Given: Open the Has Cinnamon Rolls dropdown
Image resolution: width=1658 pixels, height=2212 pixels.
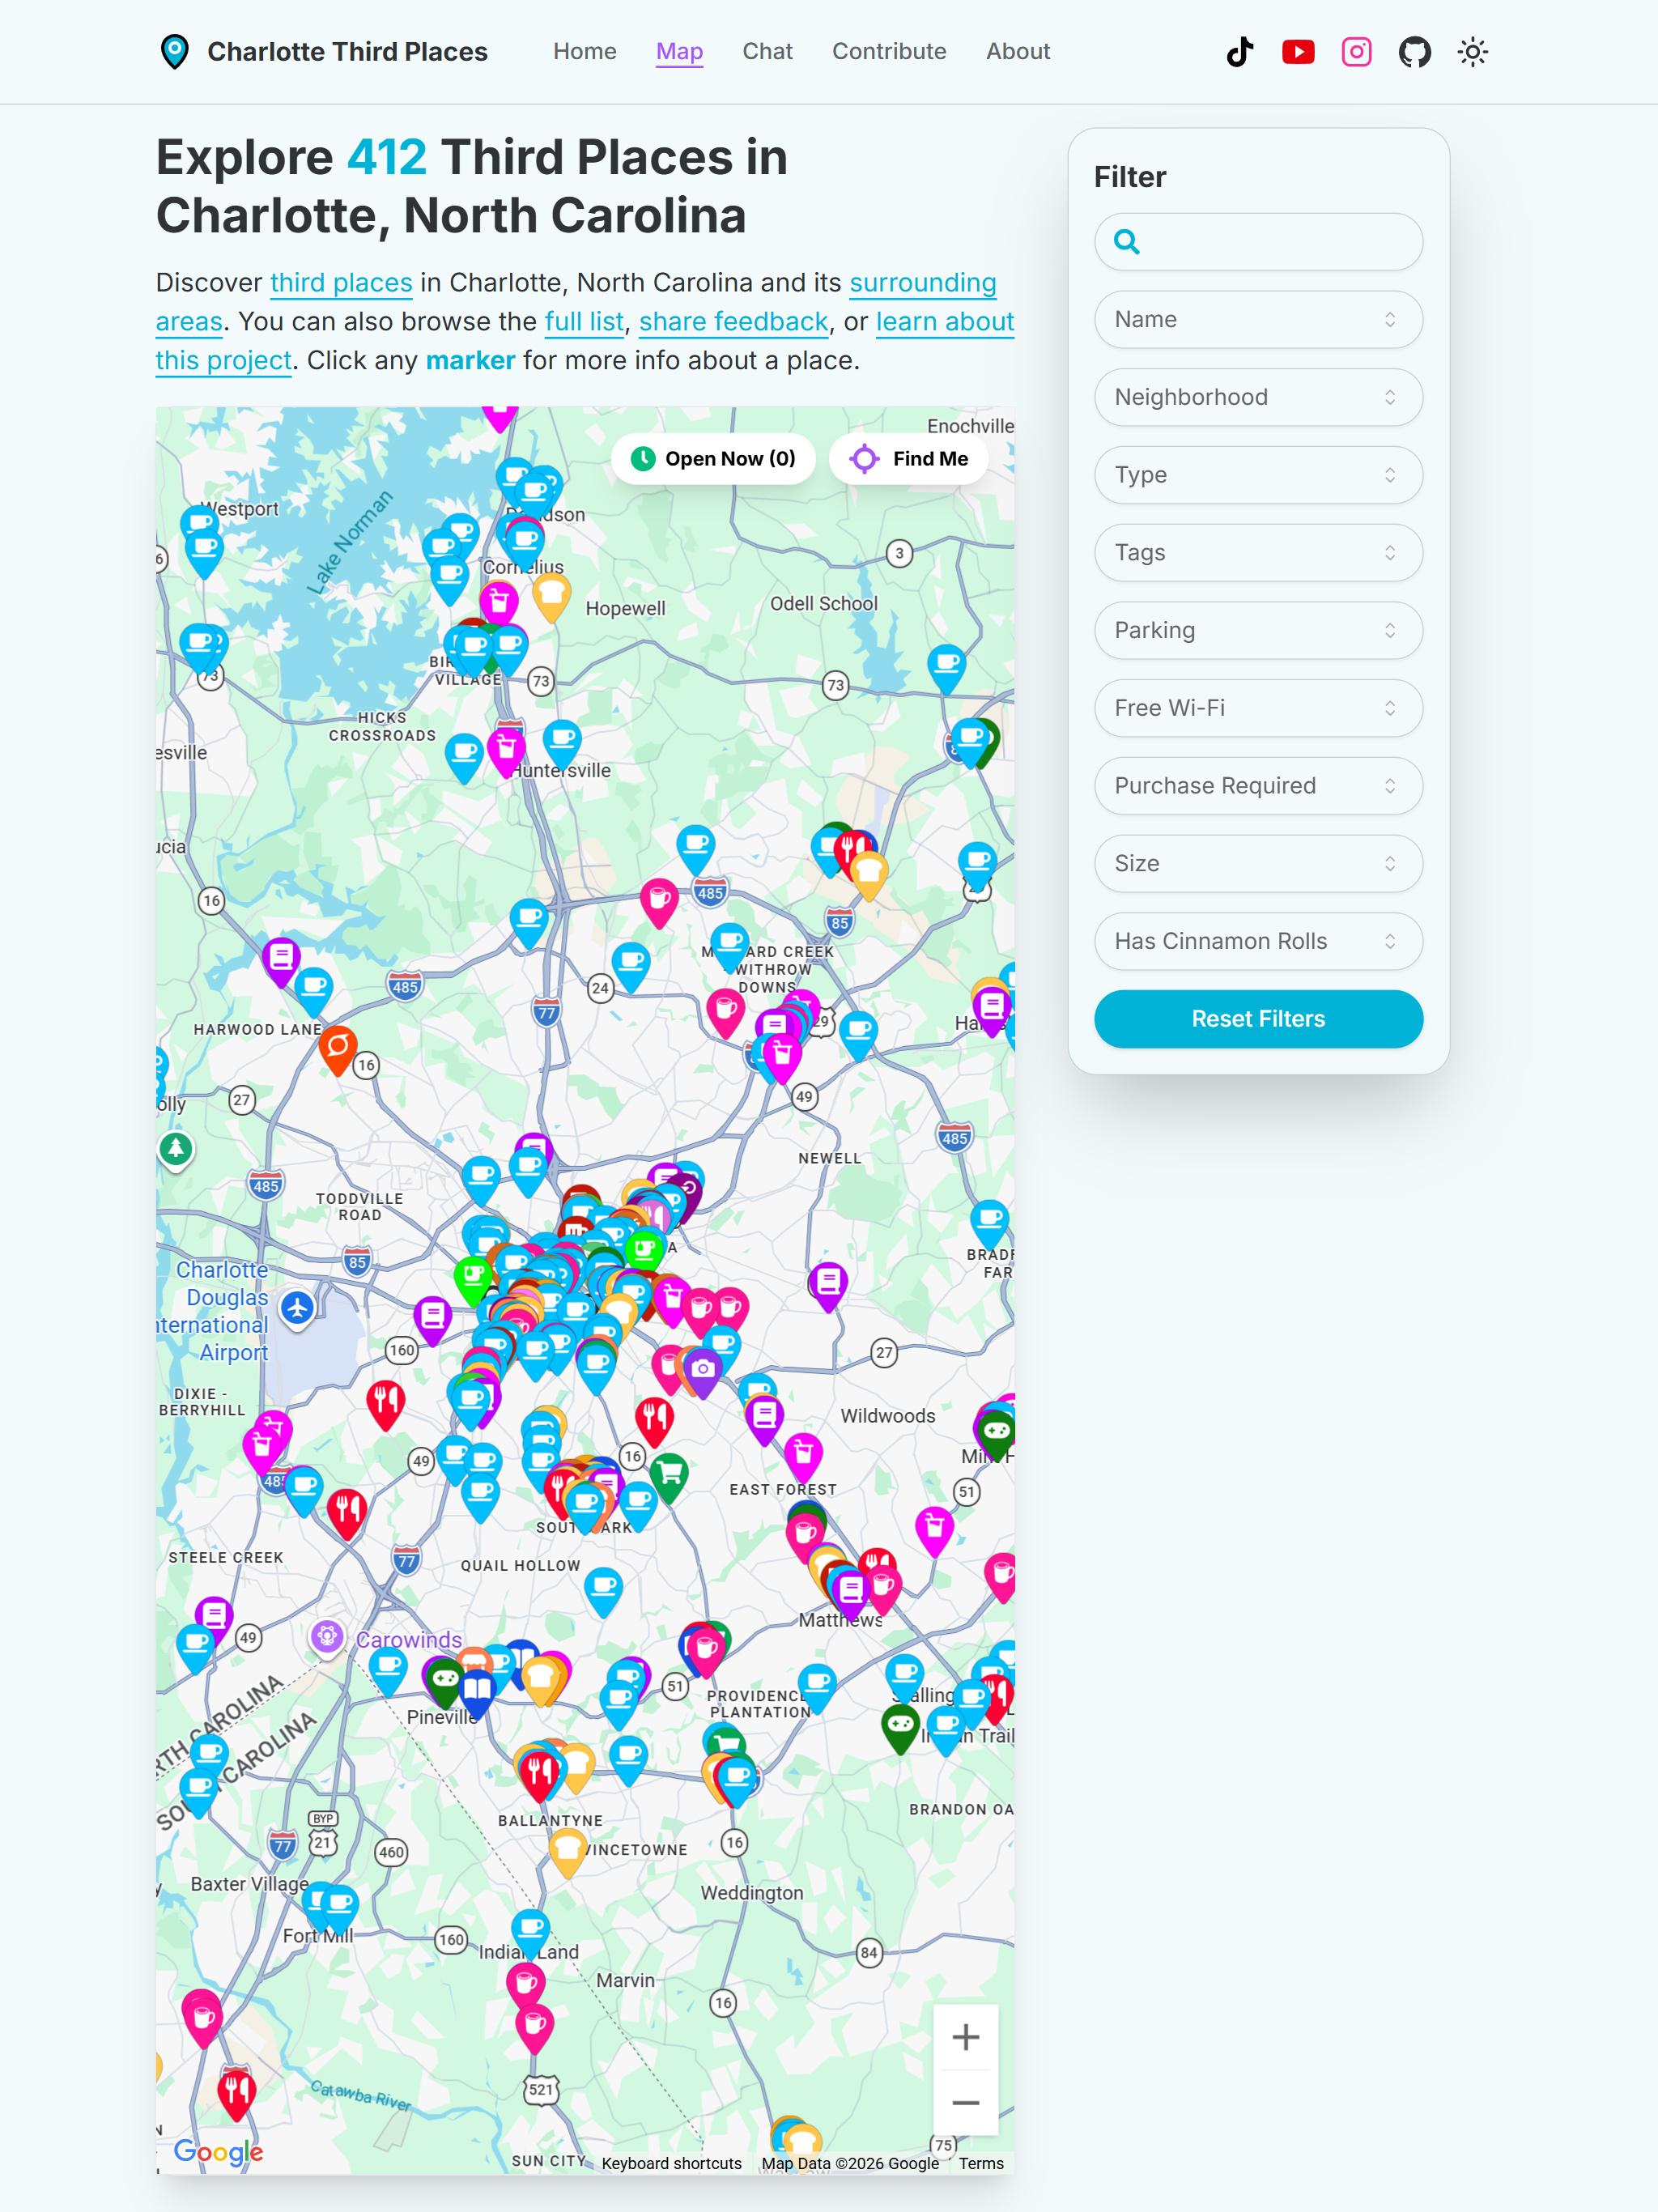Looking at the screenshot, I should (x=1258, y=942).
